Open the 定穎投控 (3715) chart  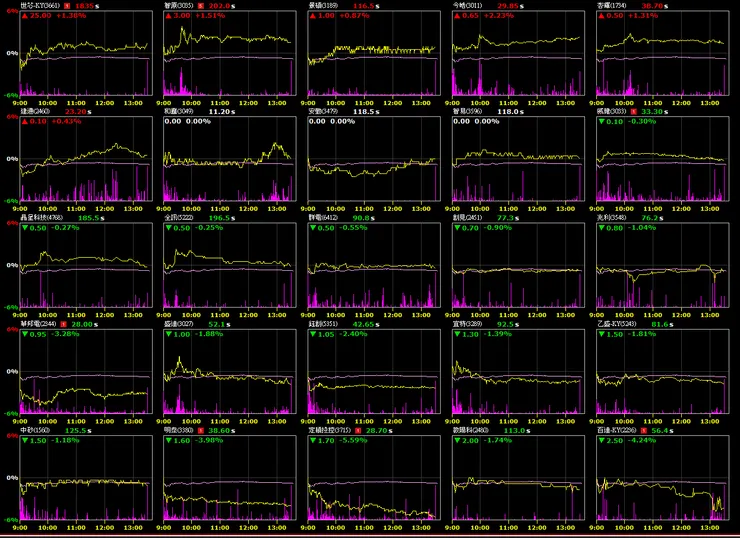[x=374, y=478]
